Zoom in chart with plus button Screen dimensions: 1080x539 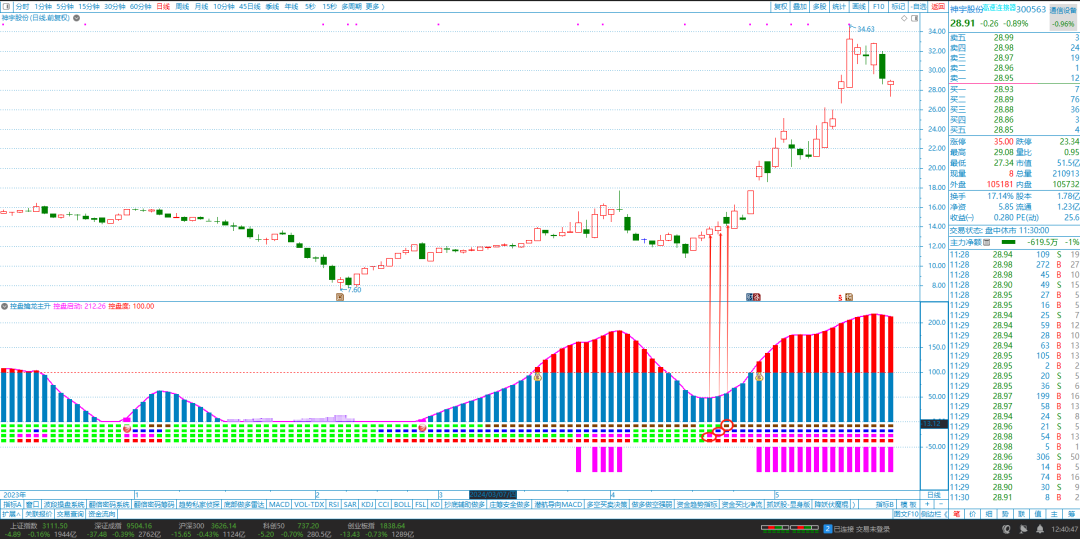point(928,504)
